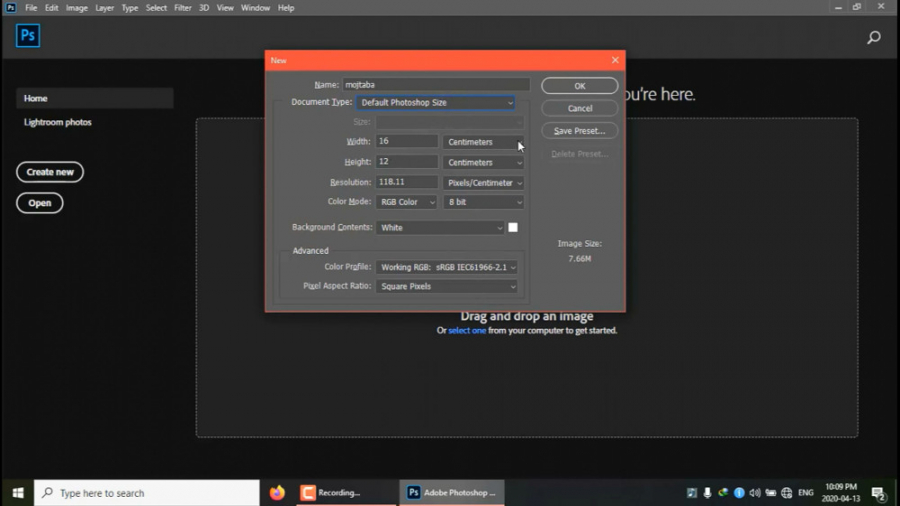Open the Image menu
900x506 pixels.
point(76,7)
